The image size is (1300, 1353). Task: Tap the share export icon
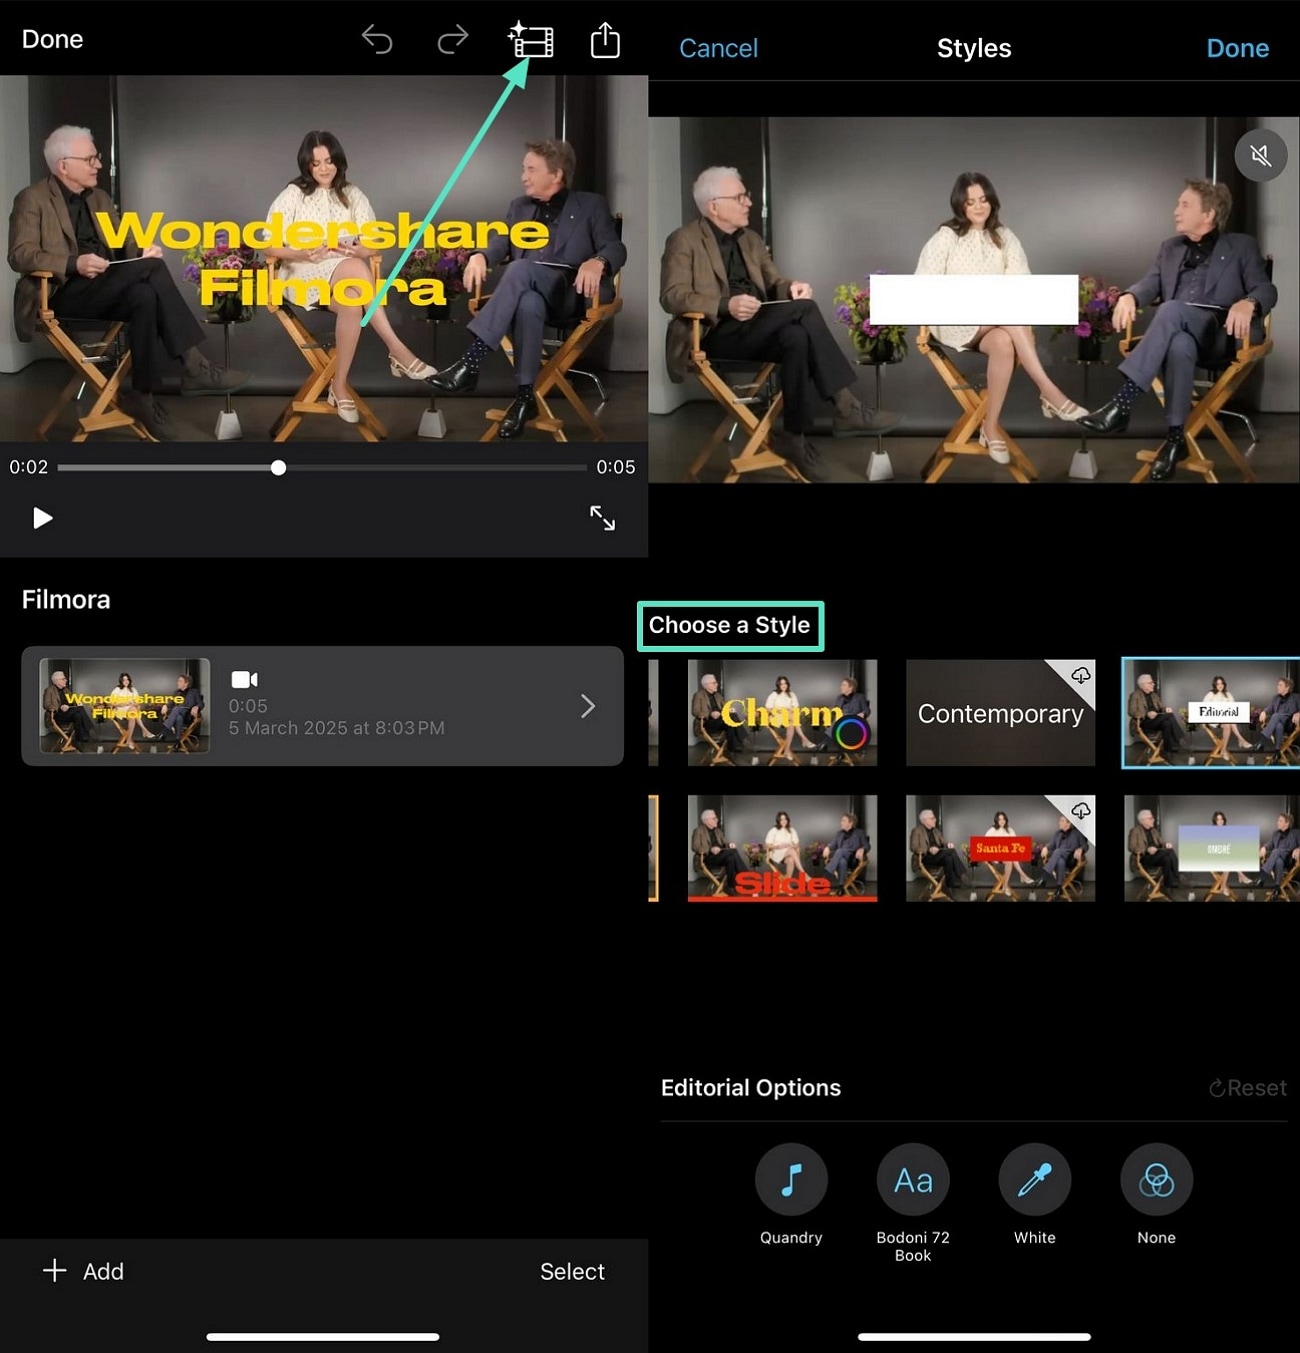[x=605, y=40]
